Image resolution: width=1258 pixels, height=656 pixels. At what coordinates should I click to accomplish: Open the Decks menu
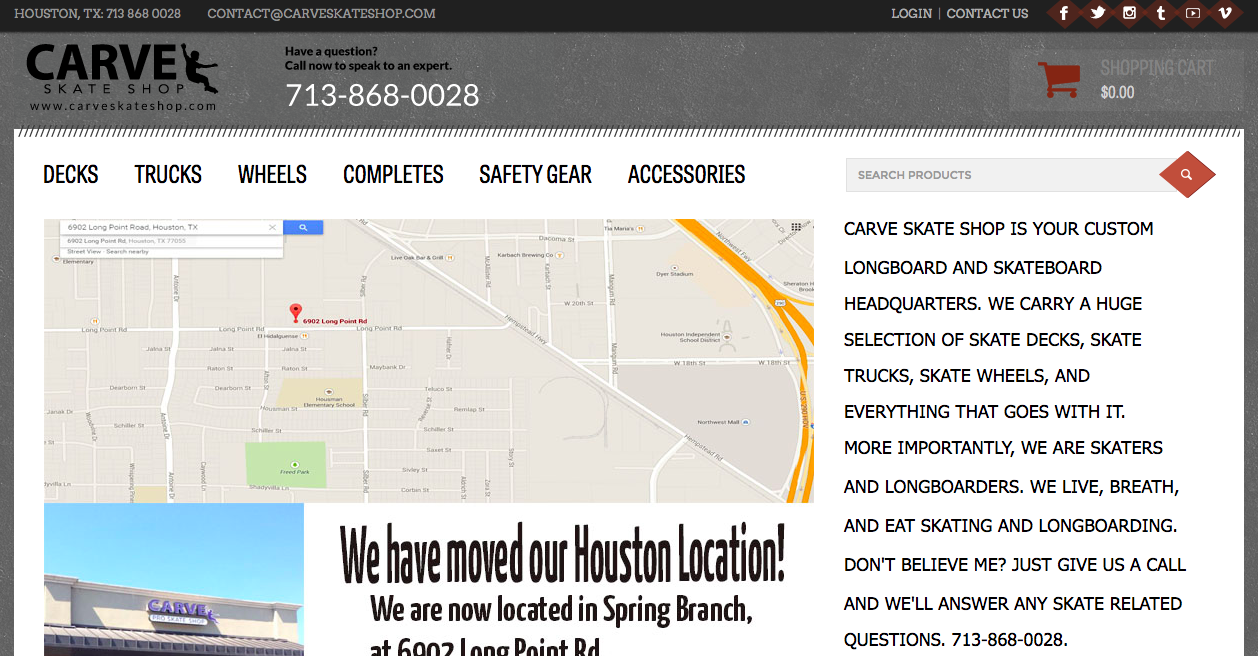71,175
